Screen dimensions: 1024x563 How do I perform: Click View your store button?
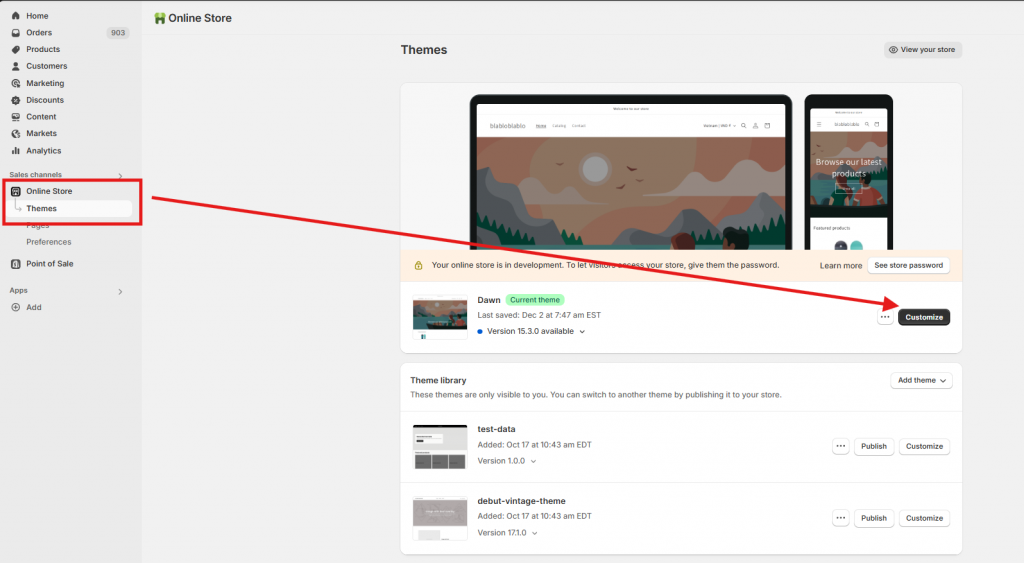coord(922,50)
